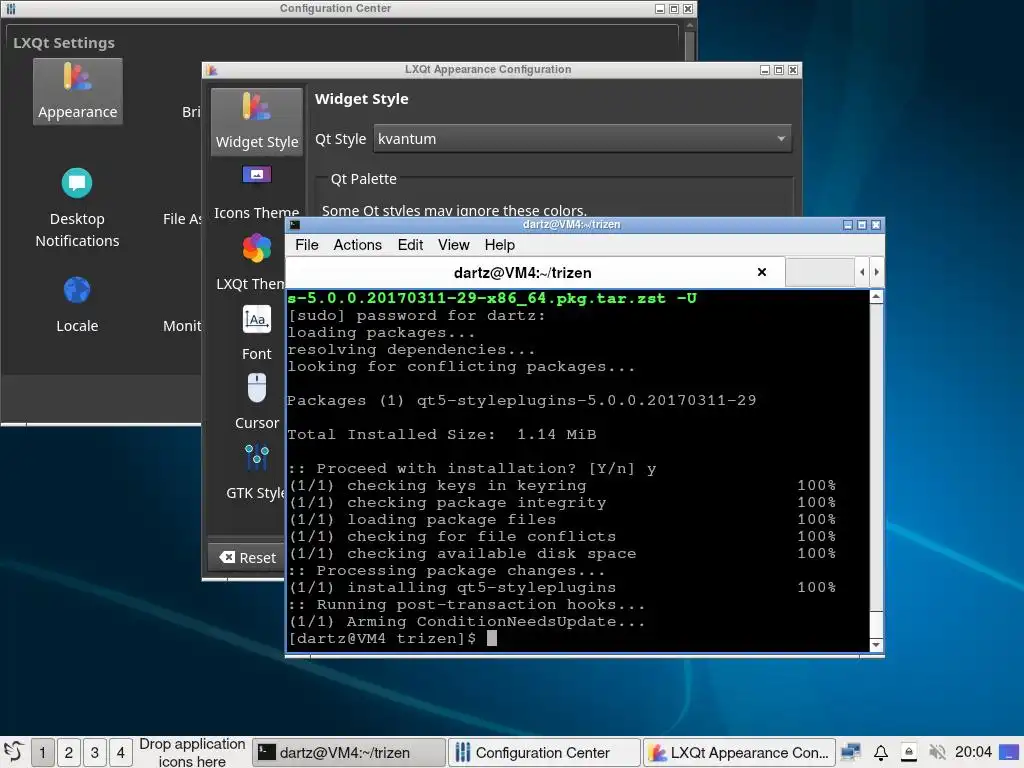
Task: Open the terminal View menu
Action: click(x=453, y=245)
